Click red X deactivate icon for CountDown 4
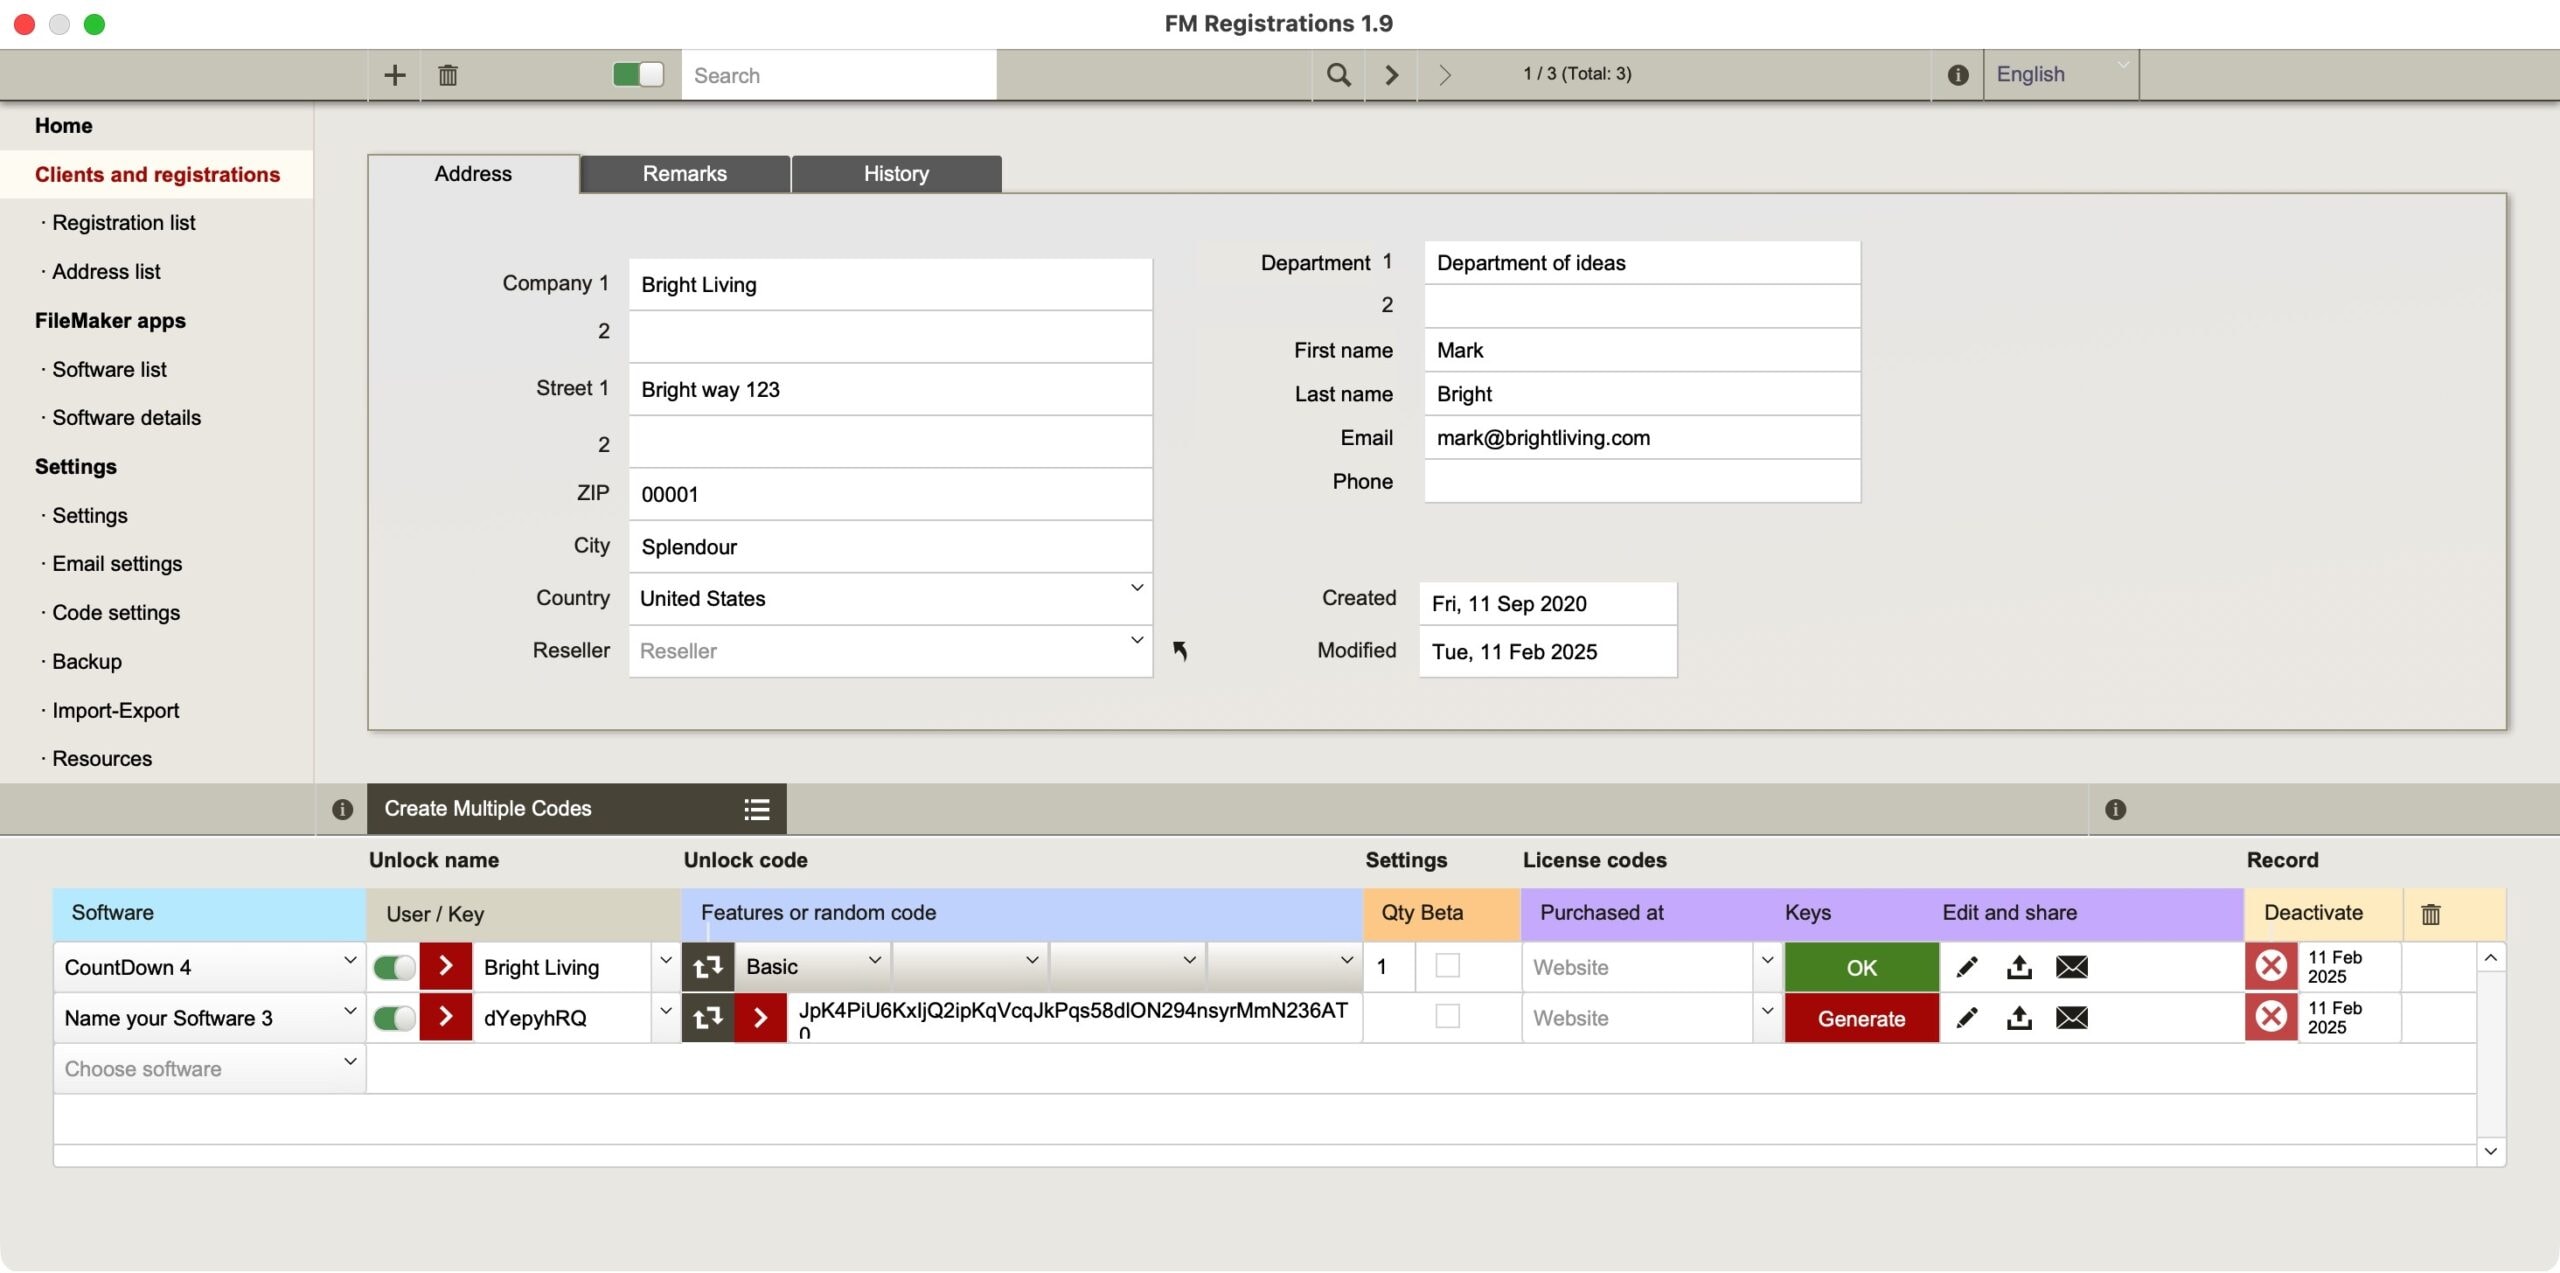This screenshot has width=2560, height=1273. (x=2271, y=967)
